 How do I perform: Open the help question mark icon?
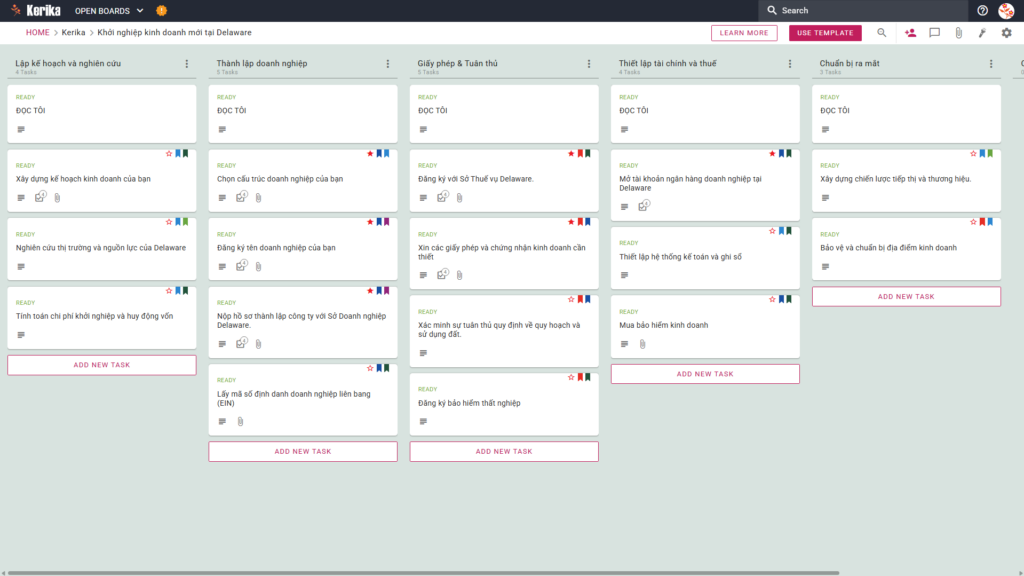click(982, 10)
